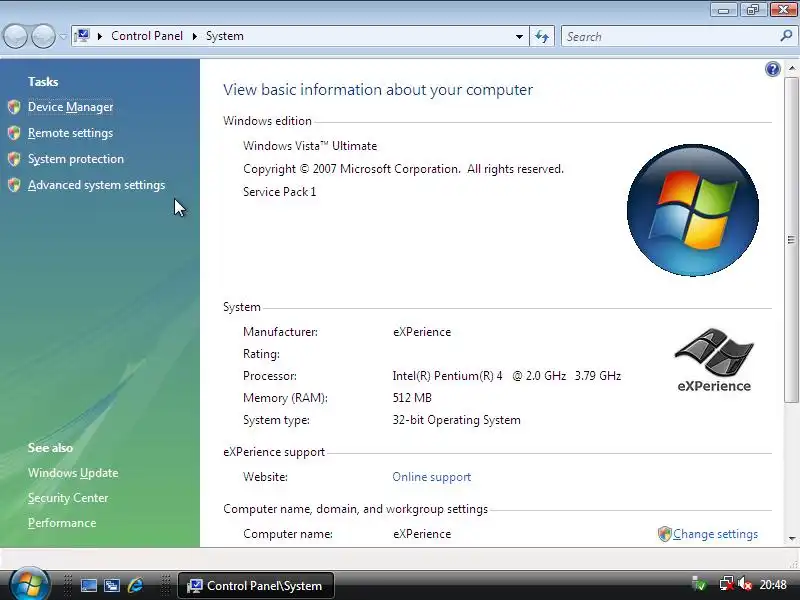Click Show Desktop in Quick Launch

point(89,585)
